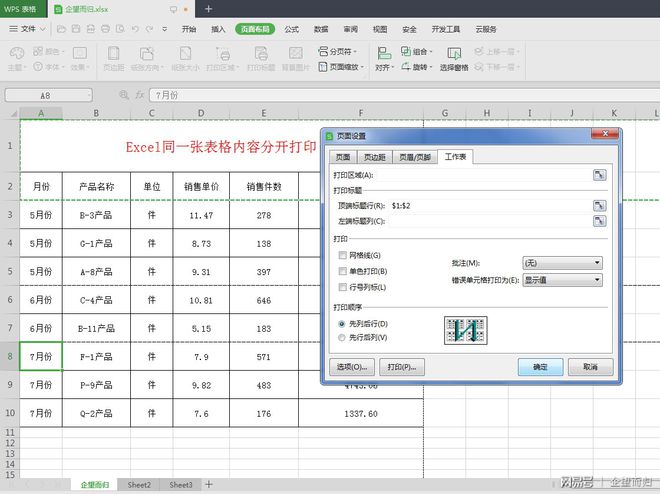The image size is (660, 494).
Task: Check the 单色打印 option
Action: pyautogui.click(x=343, y=271)
